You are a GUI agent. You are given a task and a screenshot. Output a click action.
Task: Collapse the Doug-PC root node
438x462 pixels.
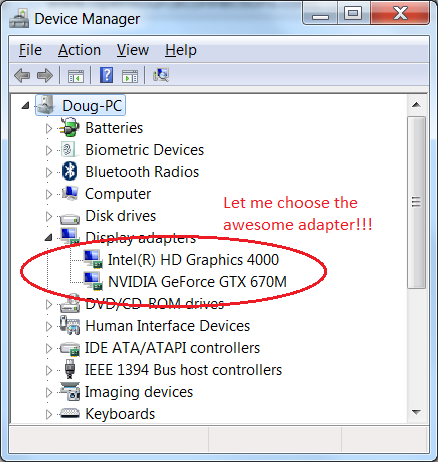point(25,106)
